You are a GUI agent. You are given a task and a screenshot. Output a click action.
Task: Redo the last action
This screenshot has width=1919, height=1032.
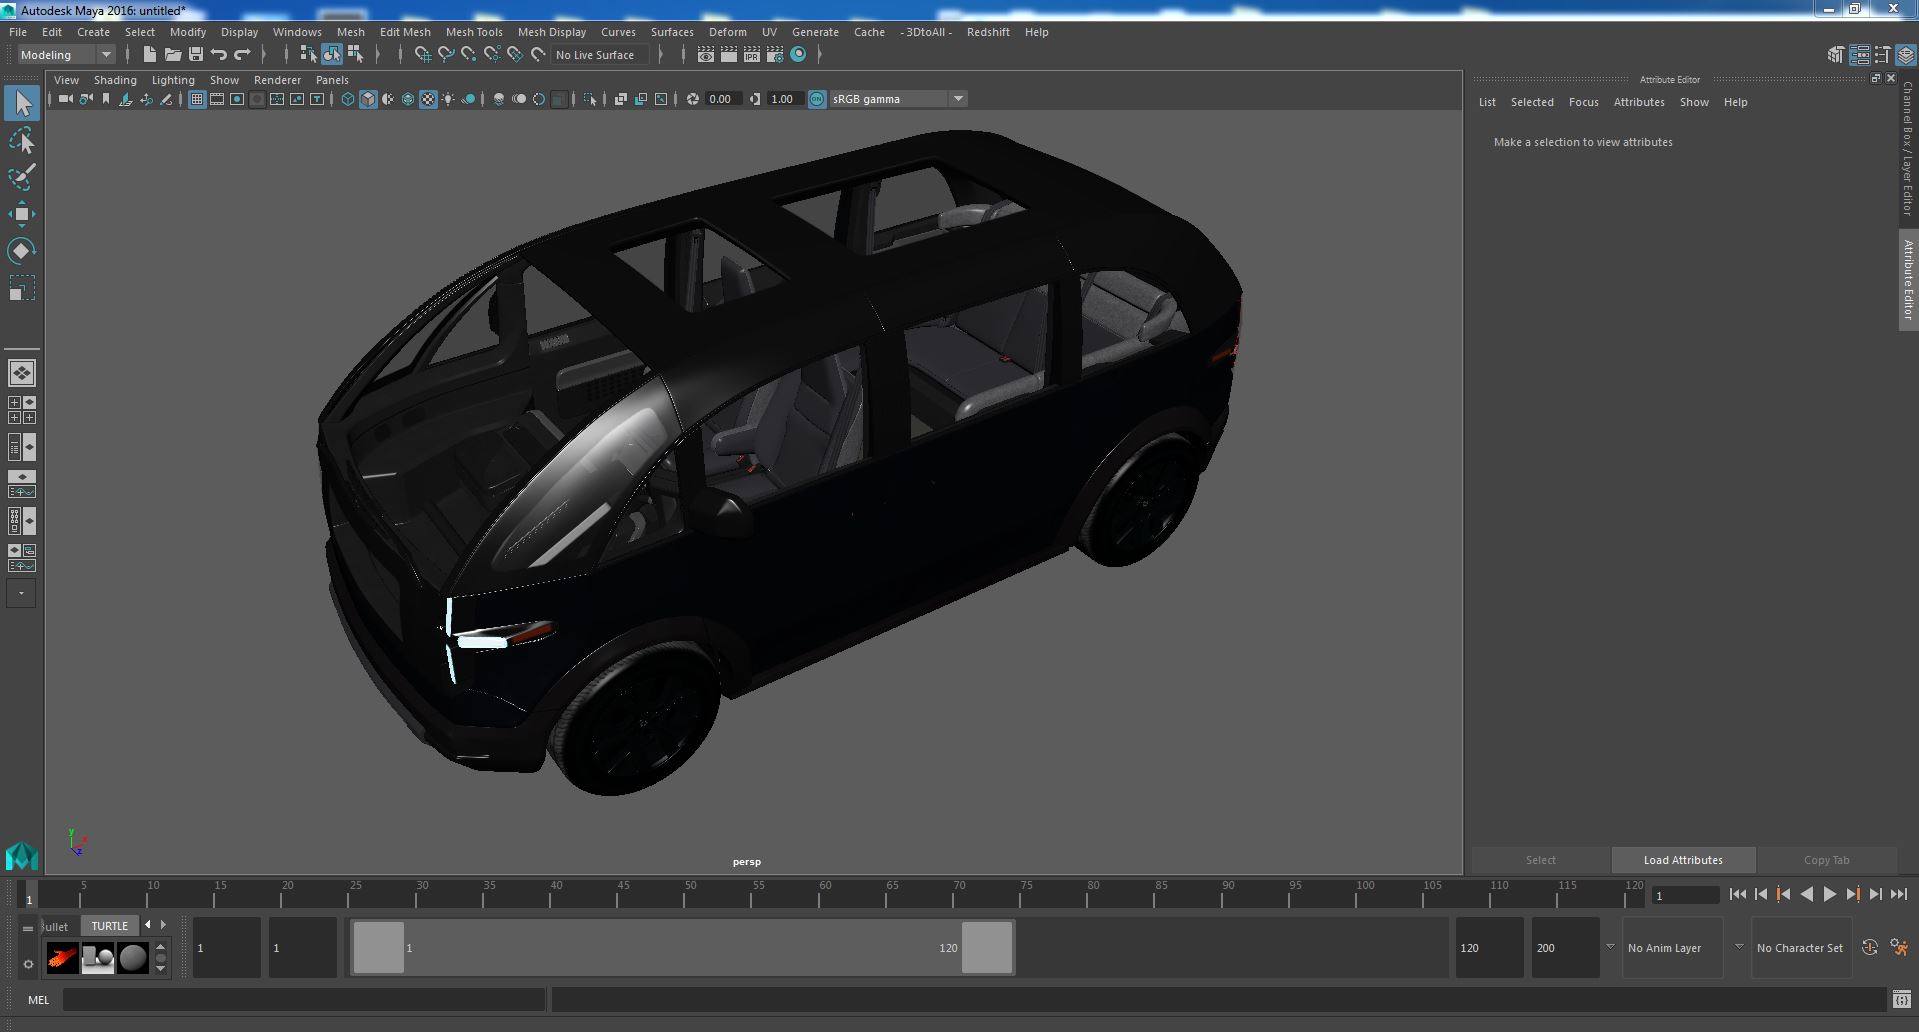(242, 55)
